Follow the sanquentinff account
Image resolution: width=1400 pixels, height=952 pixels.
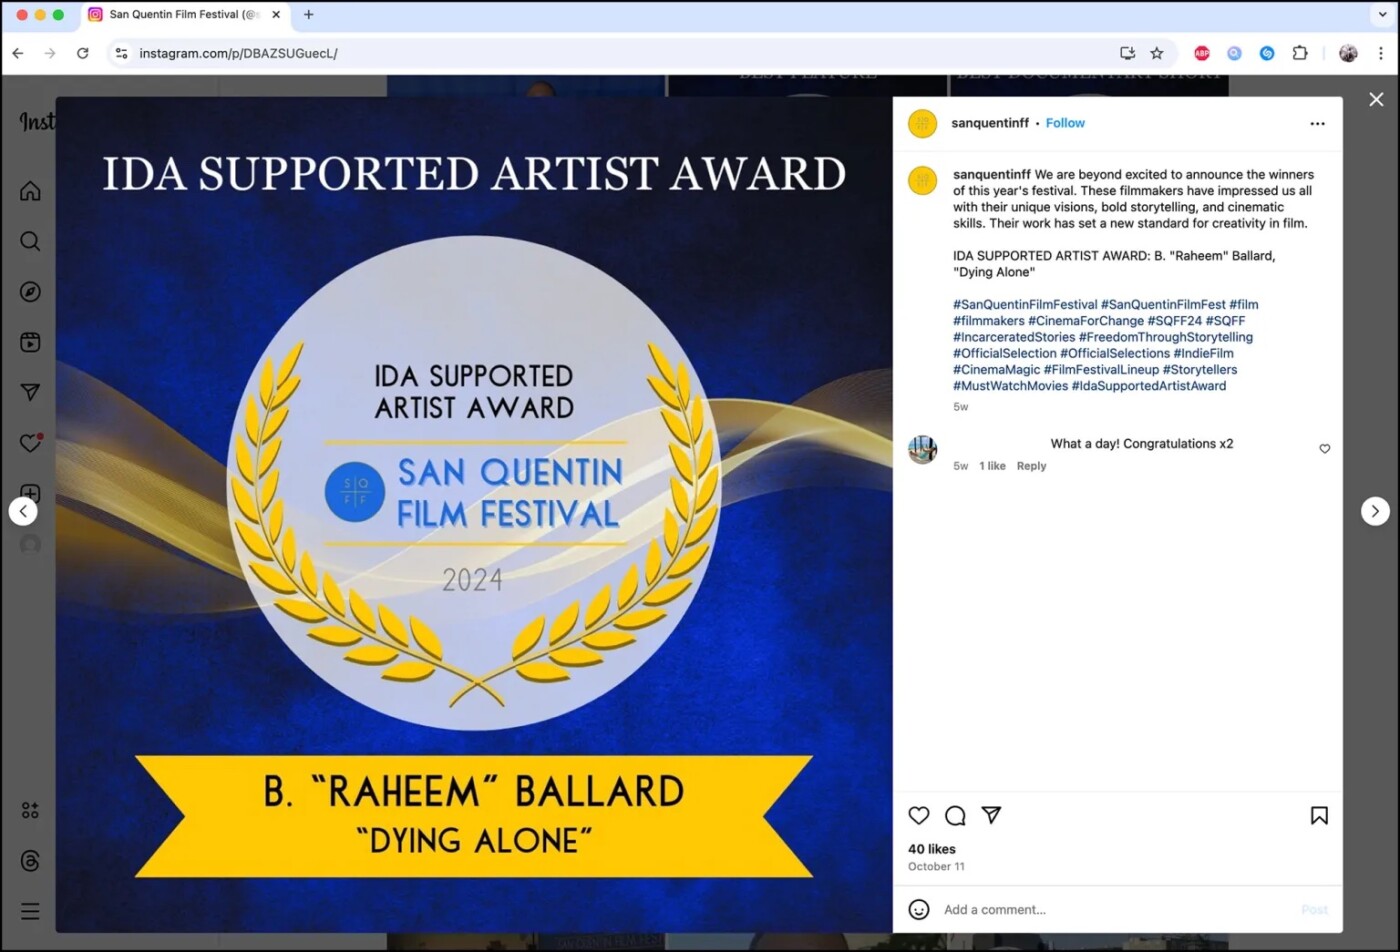click(x=1065, y=123)
